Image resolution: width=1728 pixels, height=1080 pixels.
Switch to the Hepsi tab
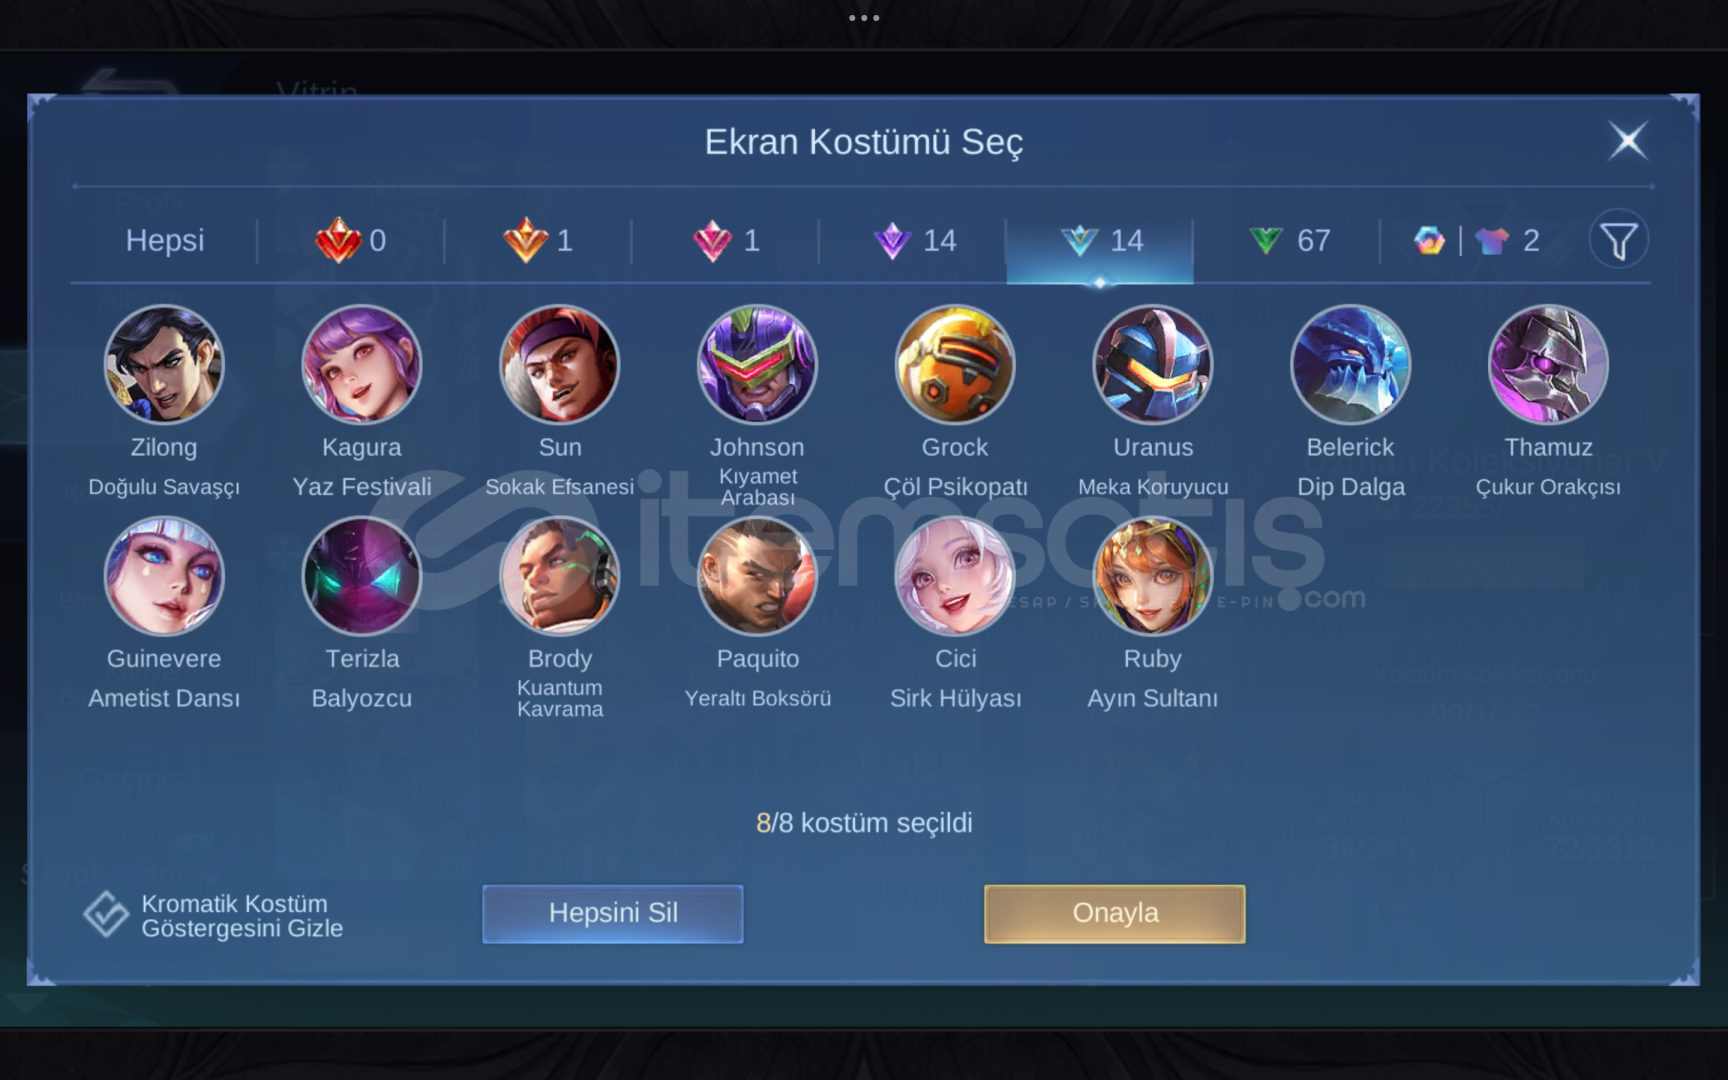165,240
